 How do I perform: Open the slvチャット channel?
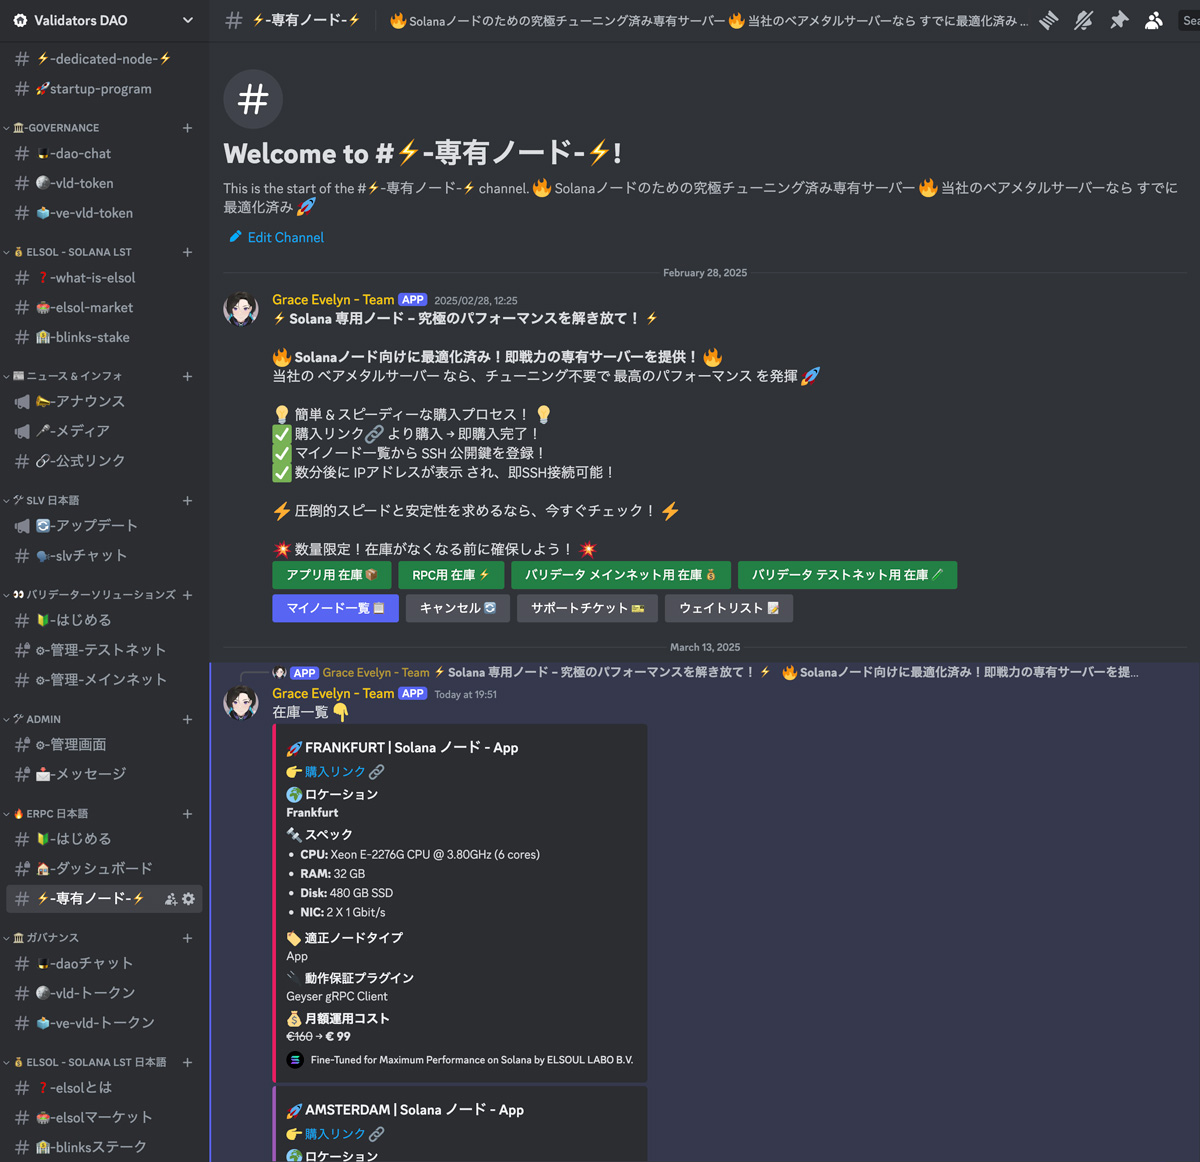[x=105, y=555]
